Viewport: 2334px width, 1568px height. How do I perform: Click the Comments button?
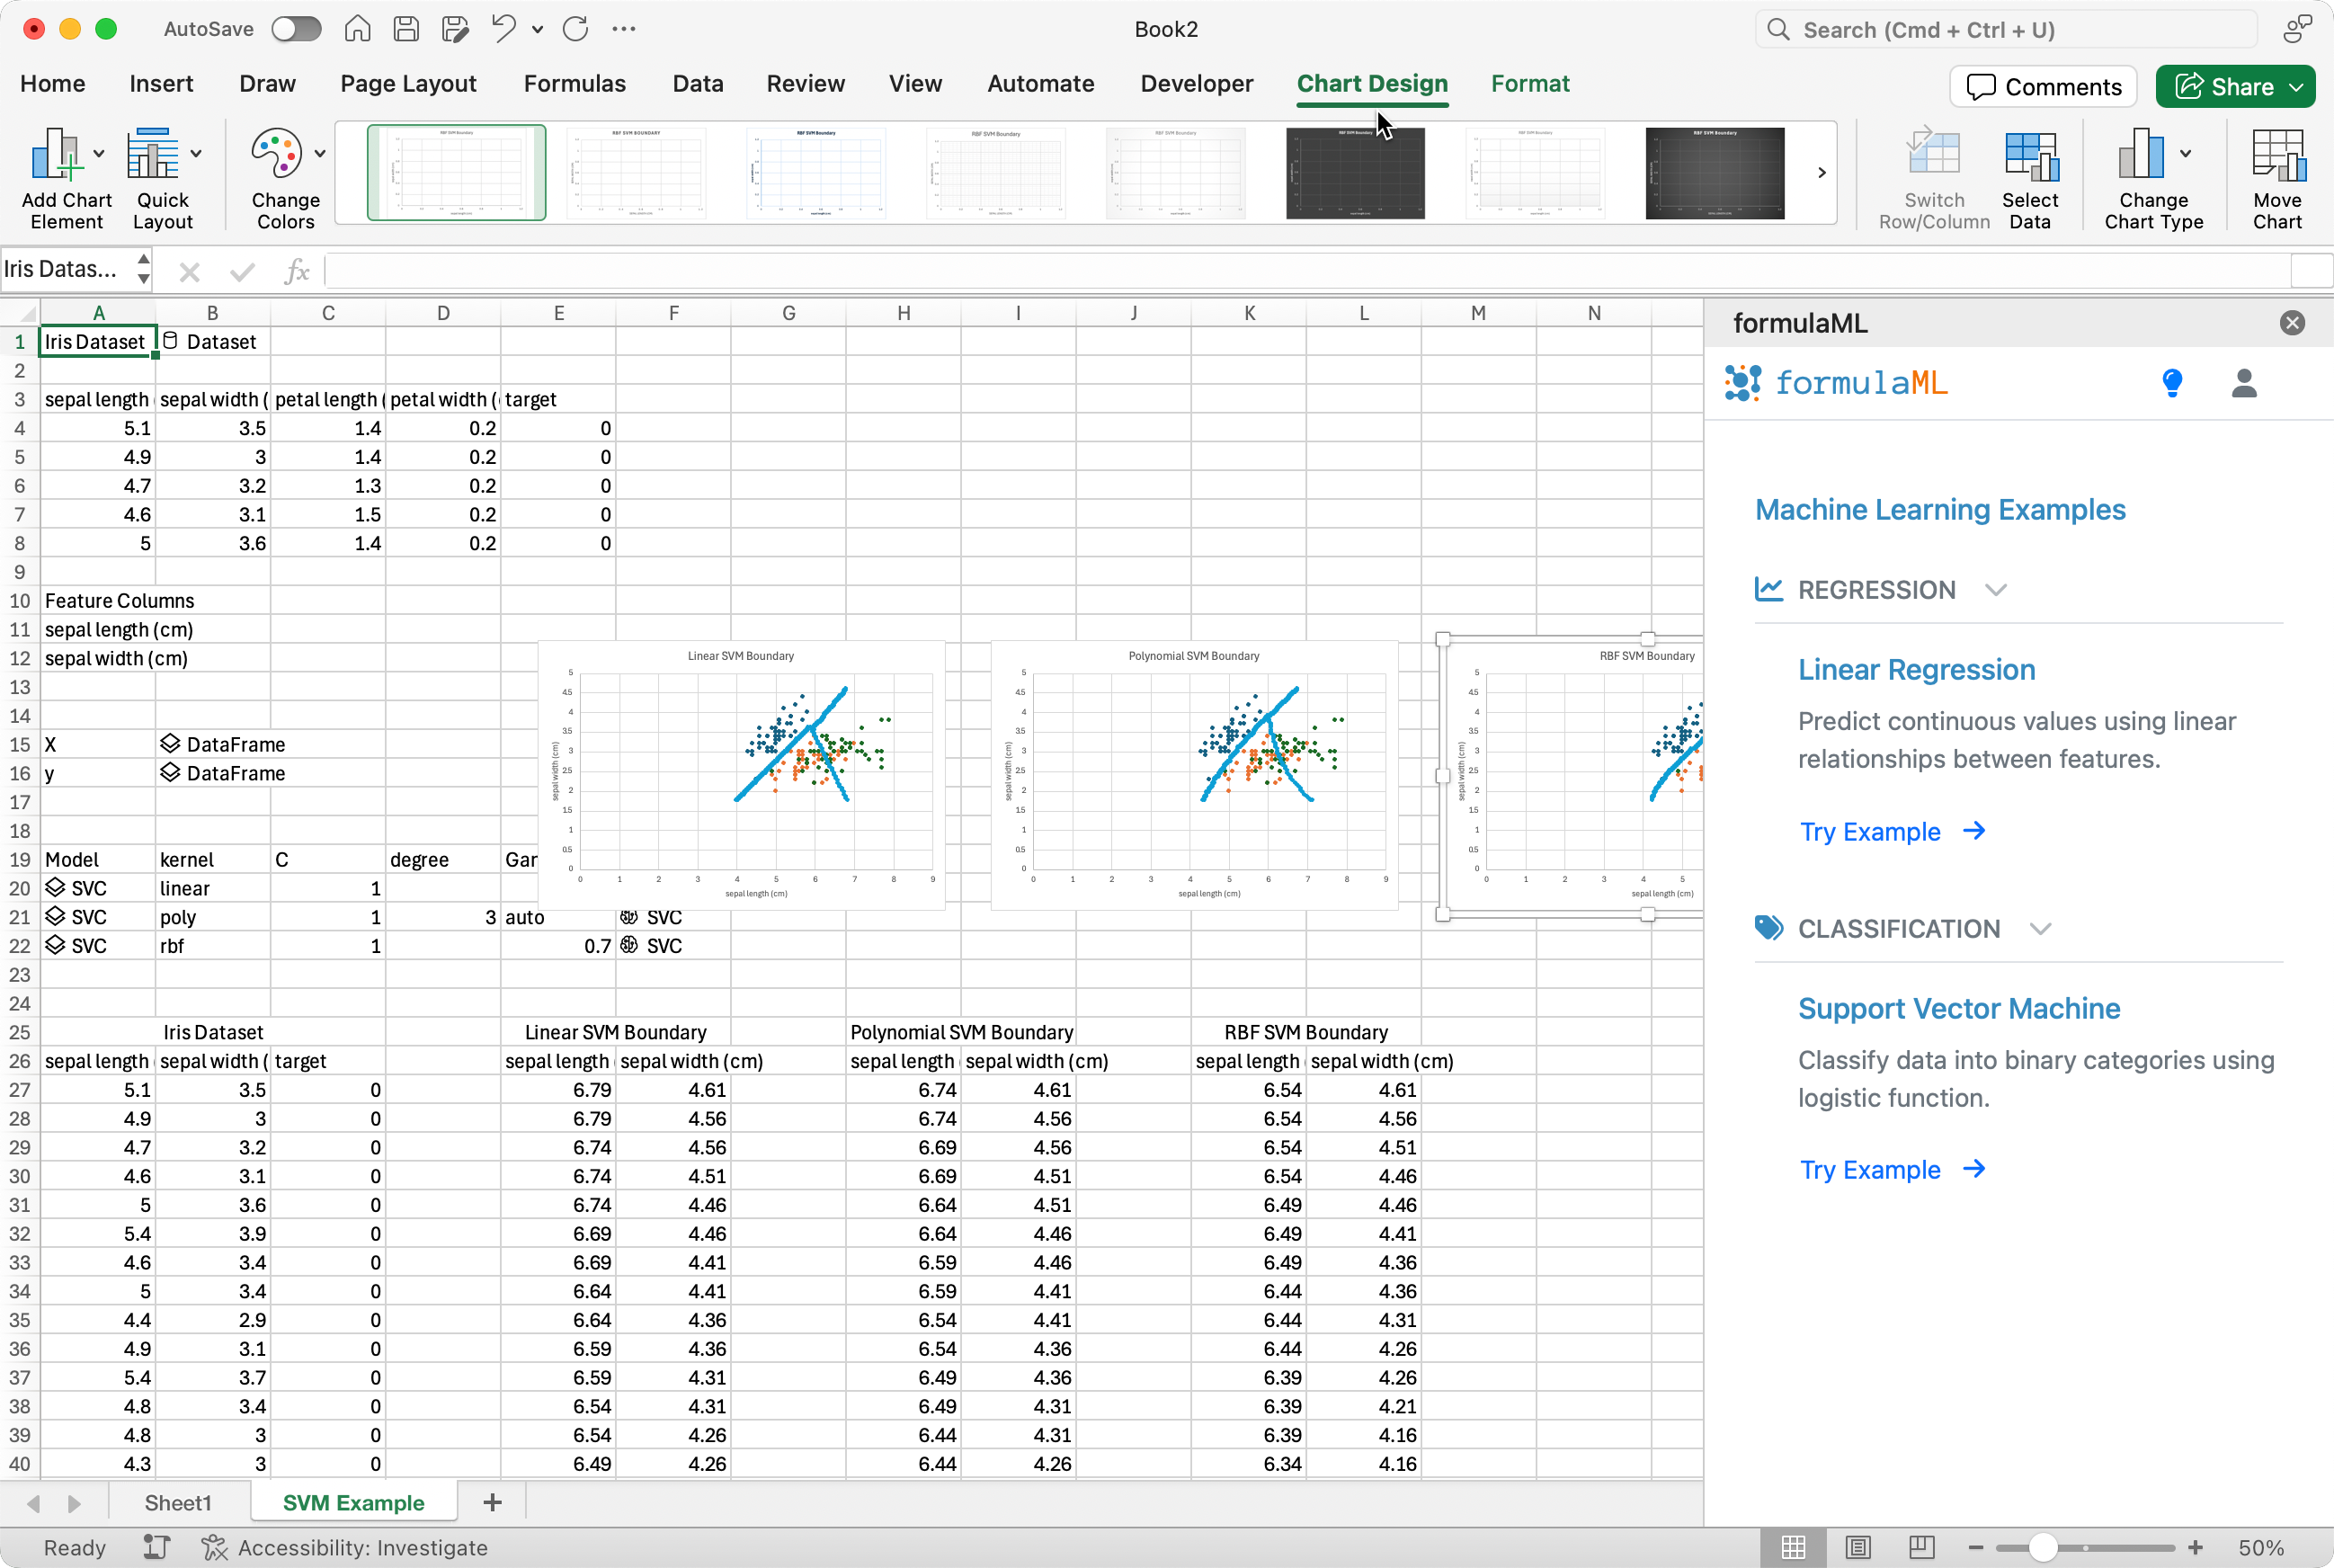[x=2043, y=87]
